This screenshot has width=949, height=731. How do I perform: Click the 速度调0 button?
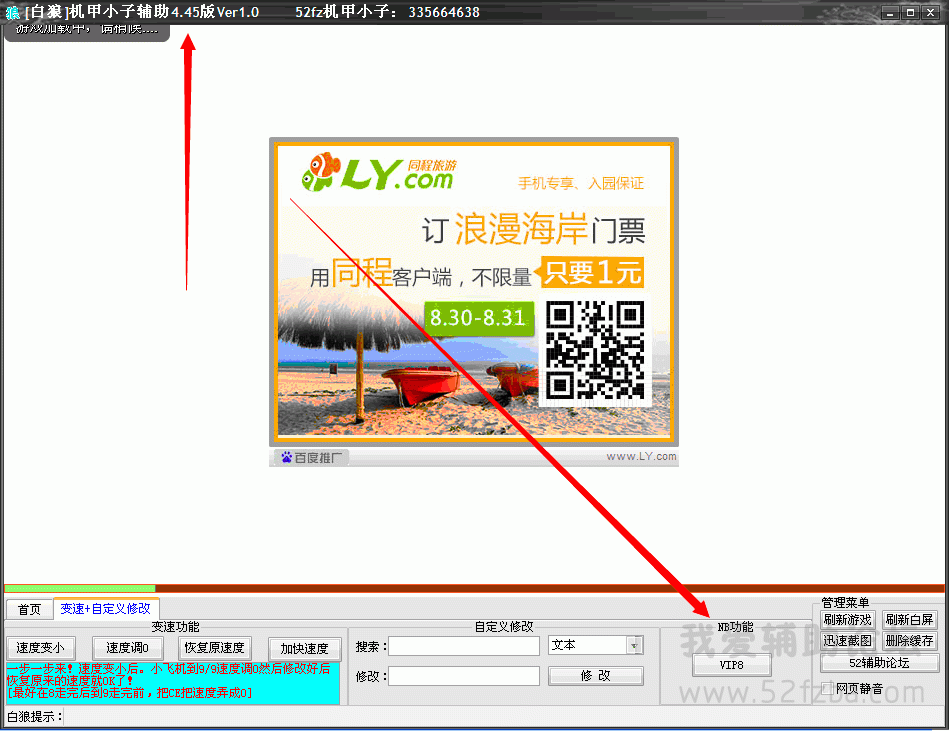coord(127,648)
